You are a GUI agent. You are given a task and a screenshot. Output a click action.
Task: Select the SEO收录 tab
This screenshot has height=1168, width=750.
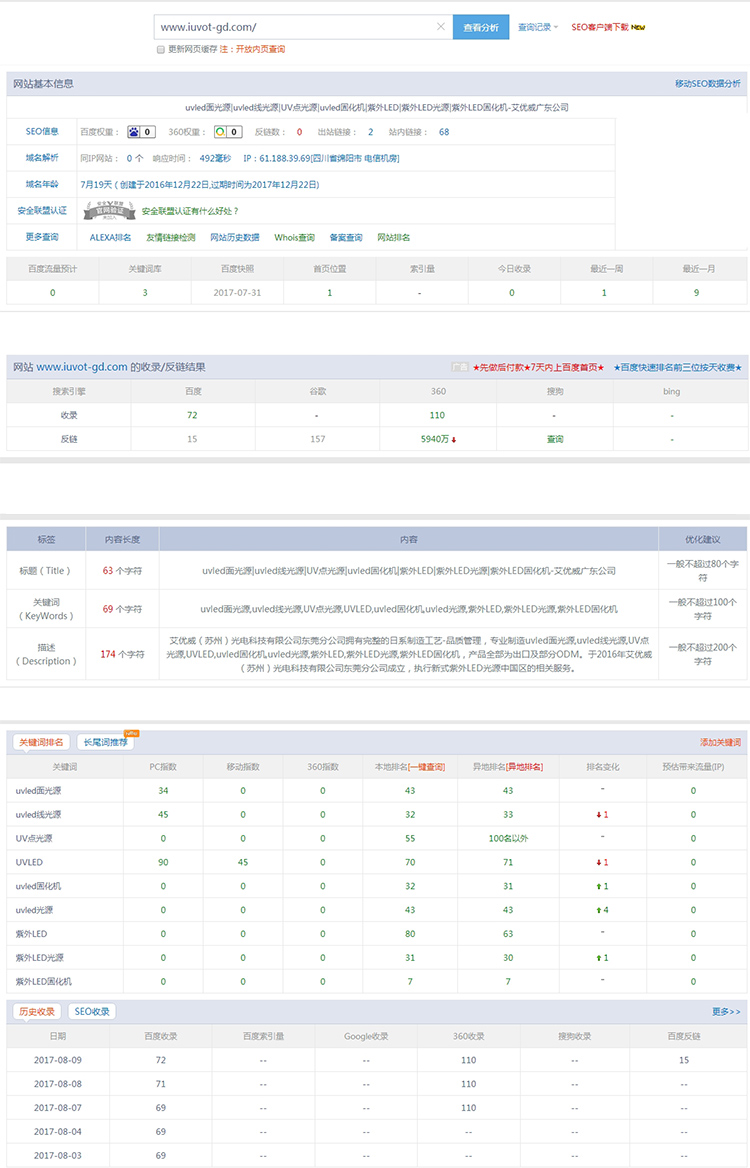pos(92,1012)
